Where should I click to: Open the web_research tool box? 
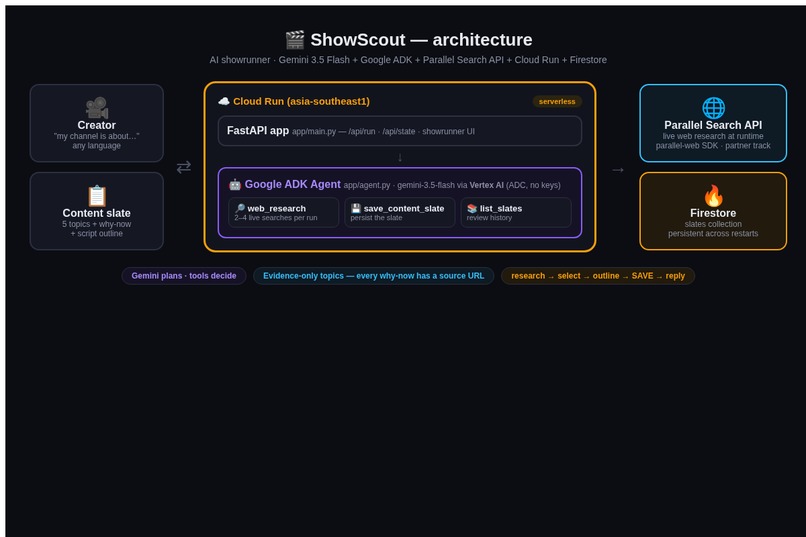(284, 212)
